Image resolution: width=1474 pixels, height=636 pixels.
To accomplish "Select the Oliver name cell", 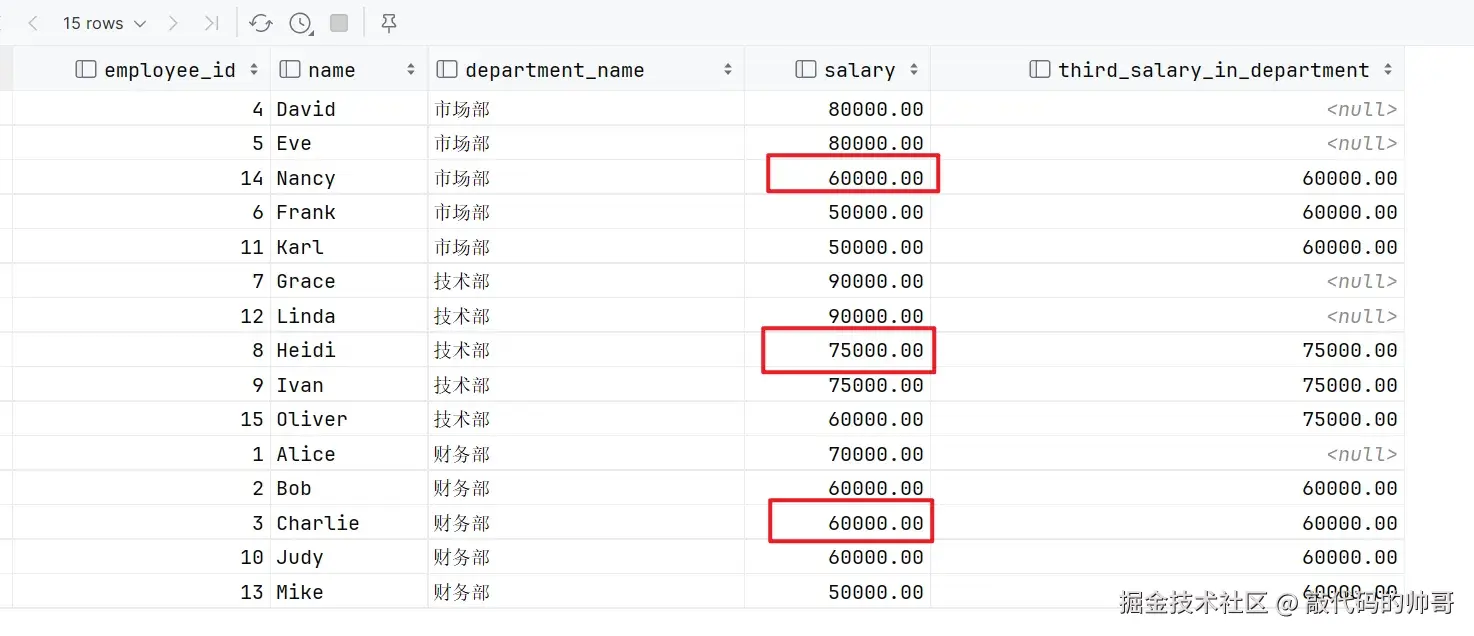I will [x=349, y=419].
